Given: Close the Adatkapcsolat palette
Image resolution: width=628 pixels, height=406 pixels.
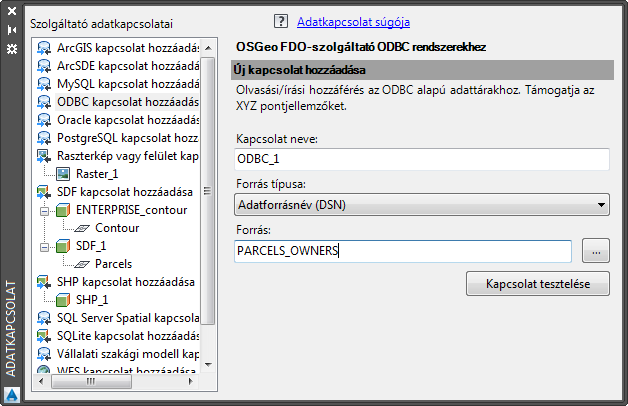Looking at the screenshot, I should [x=12, y=11].
